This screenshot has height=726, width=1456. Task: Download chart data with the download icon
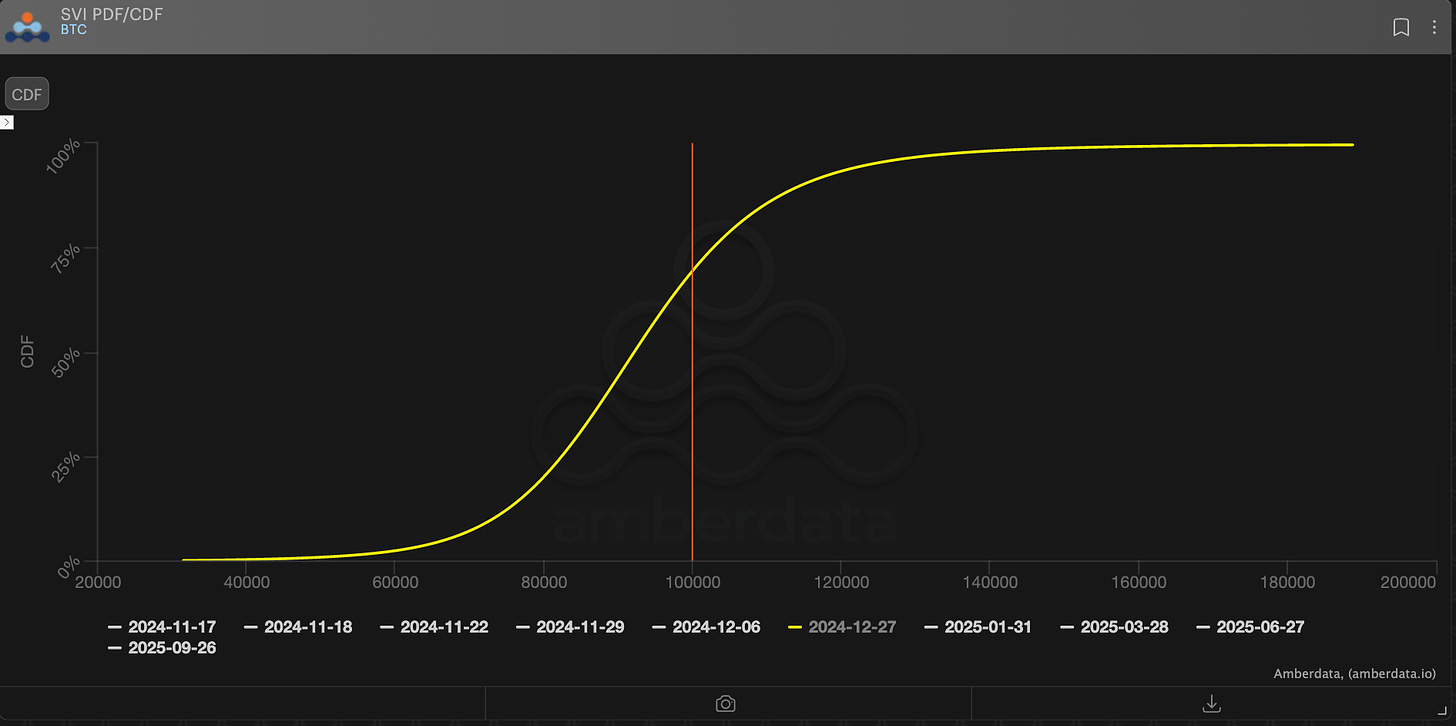1211,704
